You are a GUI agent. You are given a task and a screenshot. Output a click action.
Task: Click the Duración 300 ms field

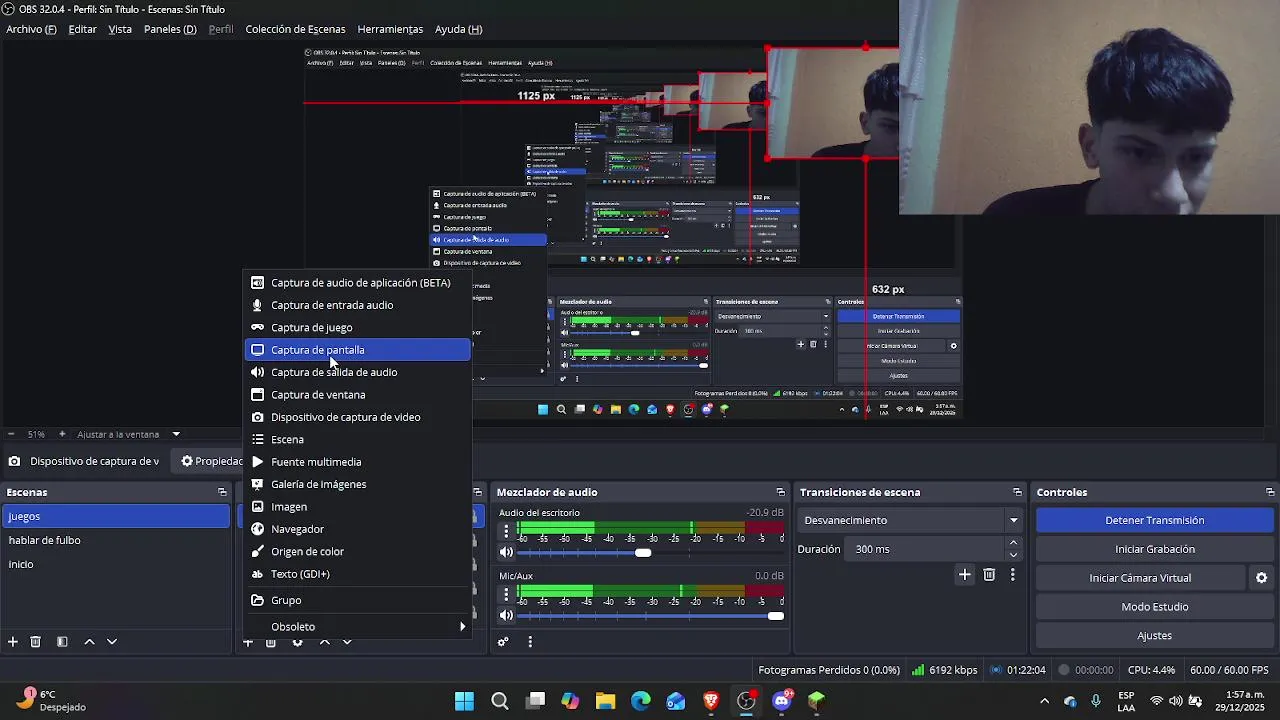click(x=925, y=549)
